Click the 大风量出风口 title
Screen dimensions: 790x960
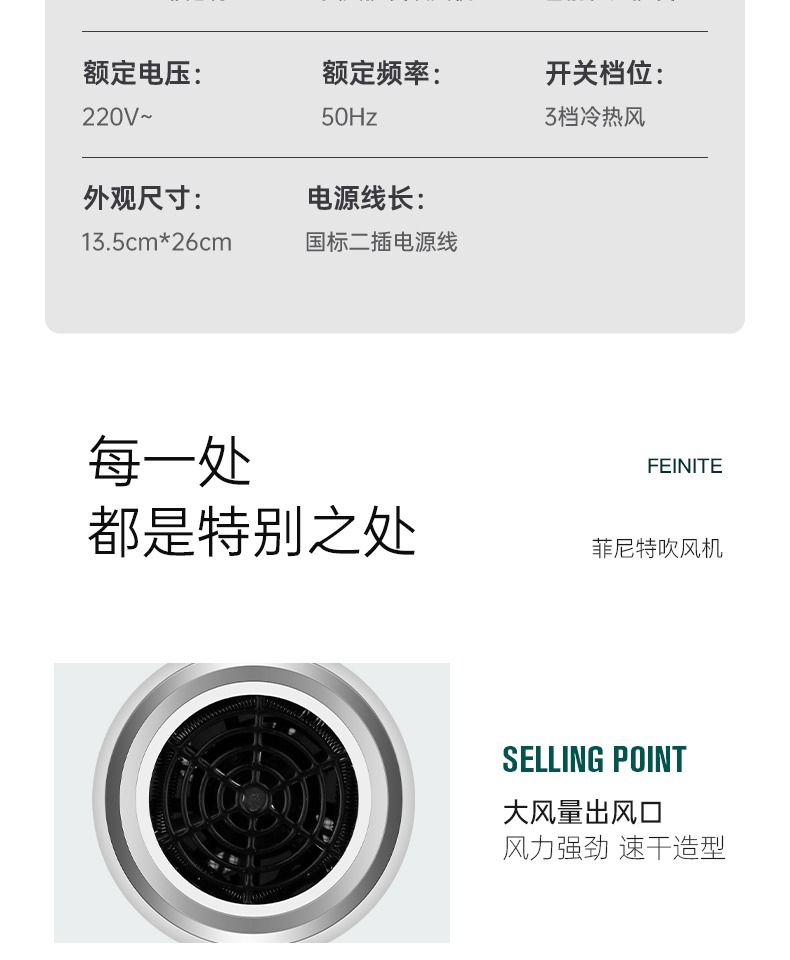pyautogui.click(x=582, y=812)
